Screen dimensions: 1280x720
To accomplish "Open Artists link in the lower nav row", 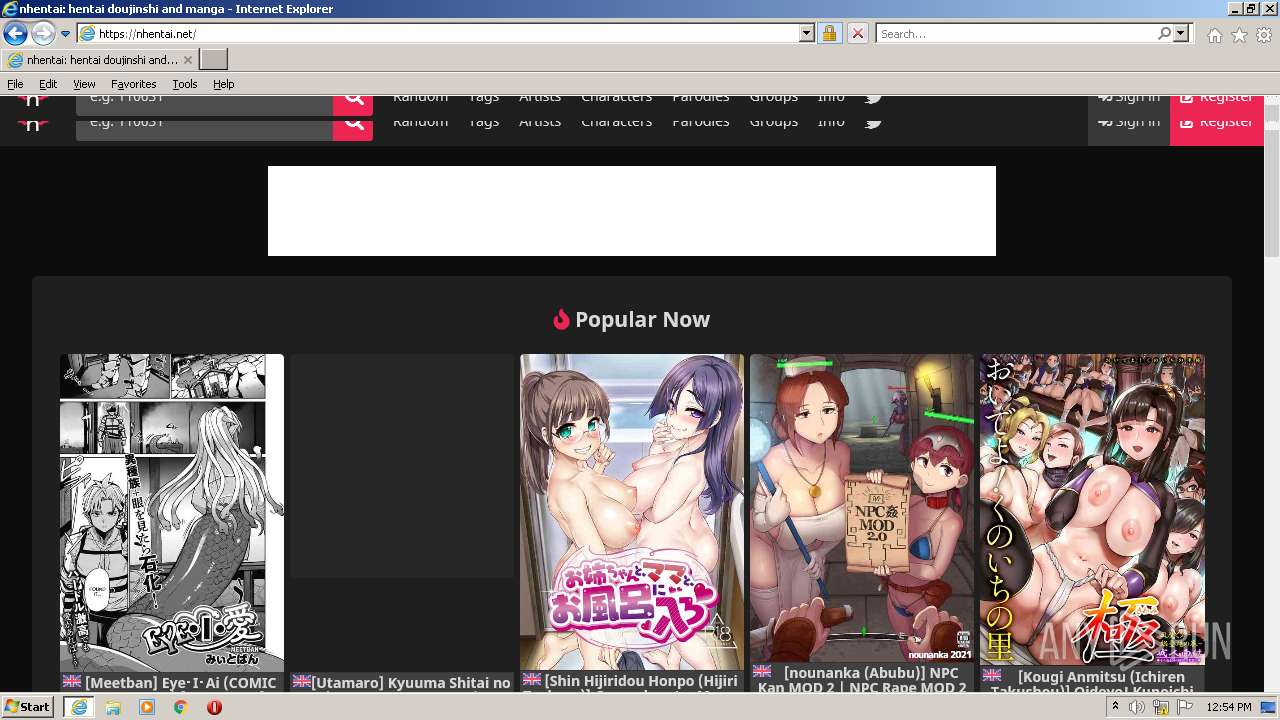I will coord(540,122).
